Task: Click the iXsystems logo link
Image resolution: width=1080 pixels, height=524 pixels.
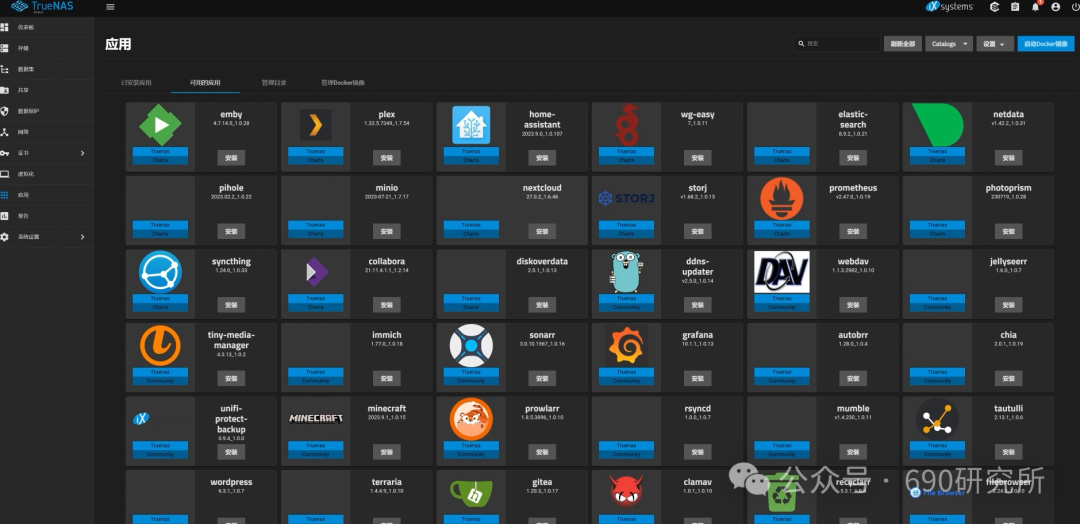Action: [949, 7]
